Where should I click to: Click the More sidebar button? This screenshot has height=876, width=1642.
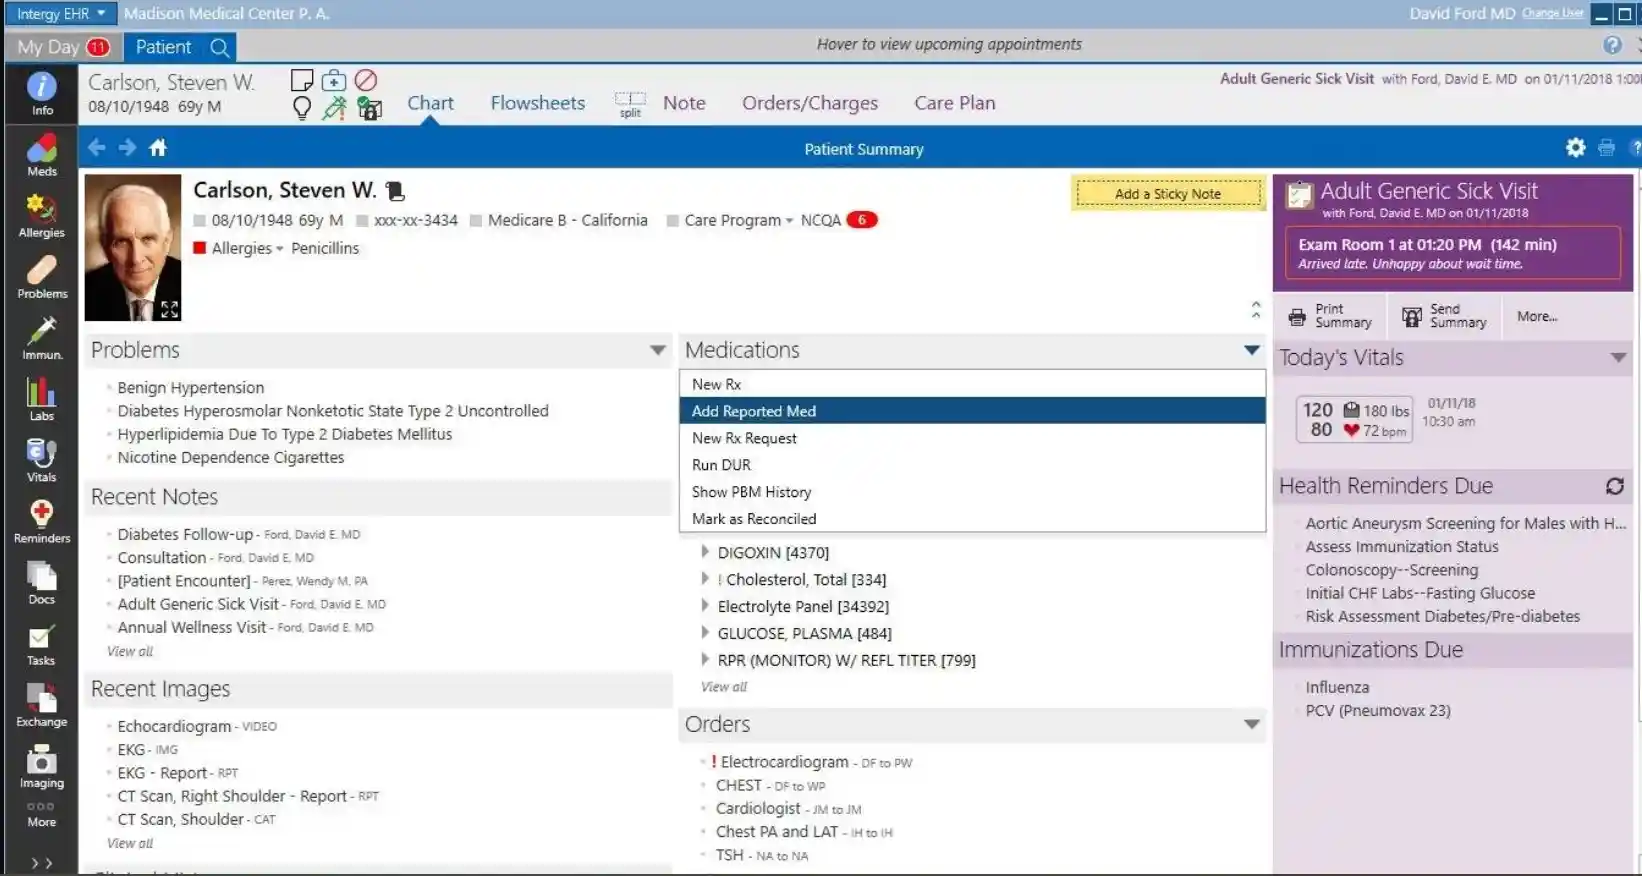pos(41,815)
